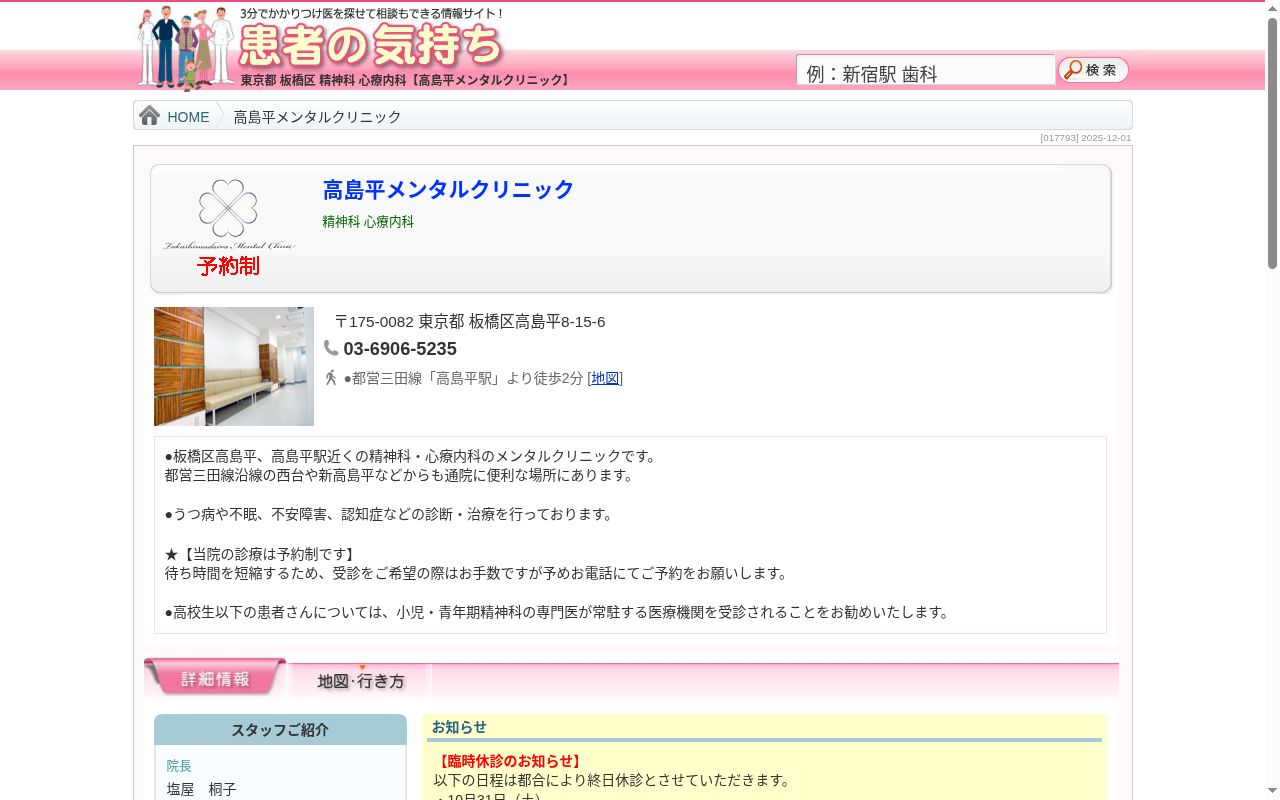This screenshot has width=1280, height=800.
Task: Click the line about うつ病や不眠、不安障害
Action: tap(391, 514)
